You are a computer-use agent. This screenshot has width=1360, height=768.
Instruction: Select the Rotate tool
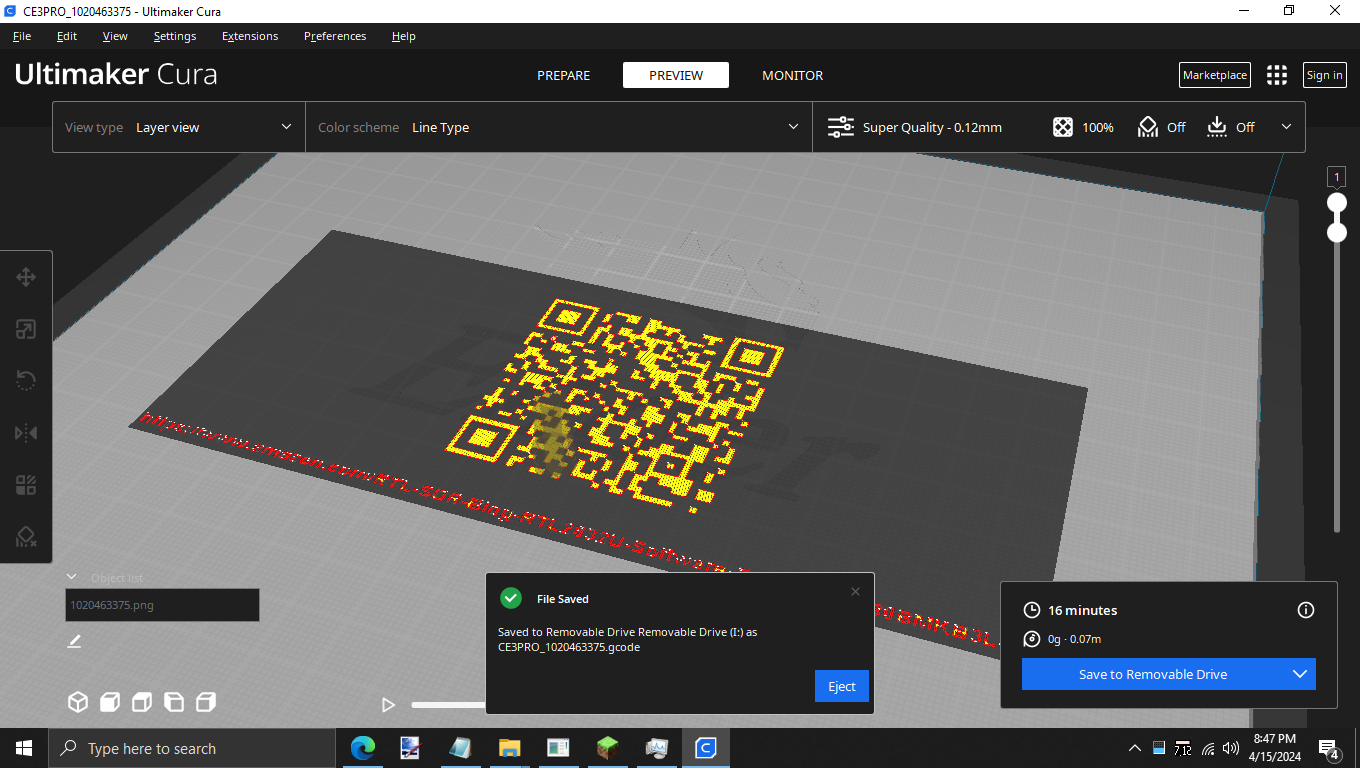(26, 381)
